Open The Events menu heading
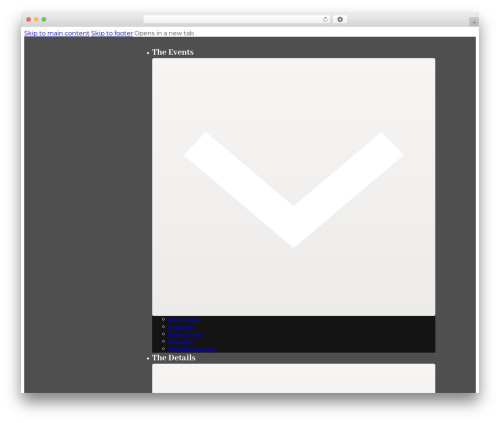Viewport: 500px width, 423px height. [x=173, y=52]
